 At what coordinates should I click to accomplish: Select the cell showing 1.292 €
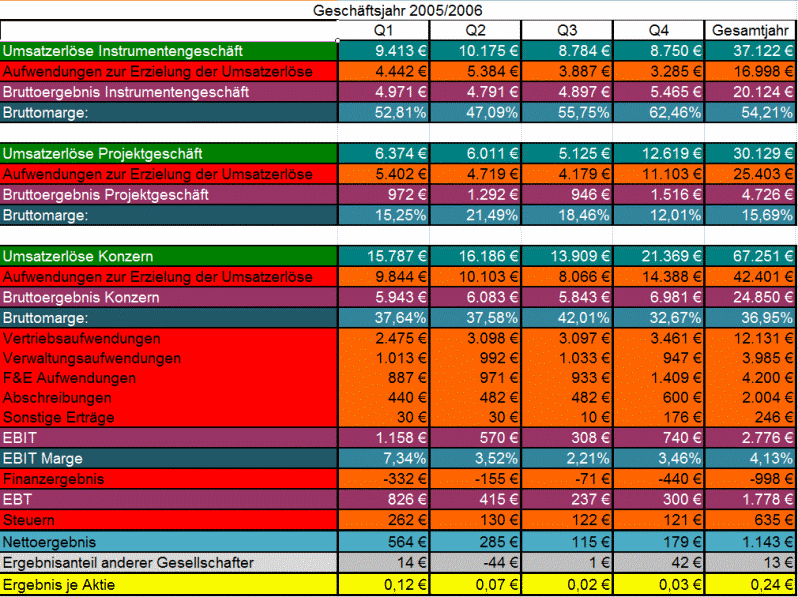pyautogui.click(x=475, y=194)
